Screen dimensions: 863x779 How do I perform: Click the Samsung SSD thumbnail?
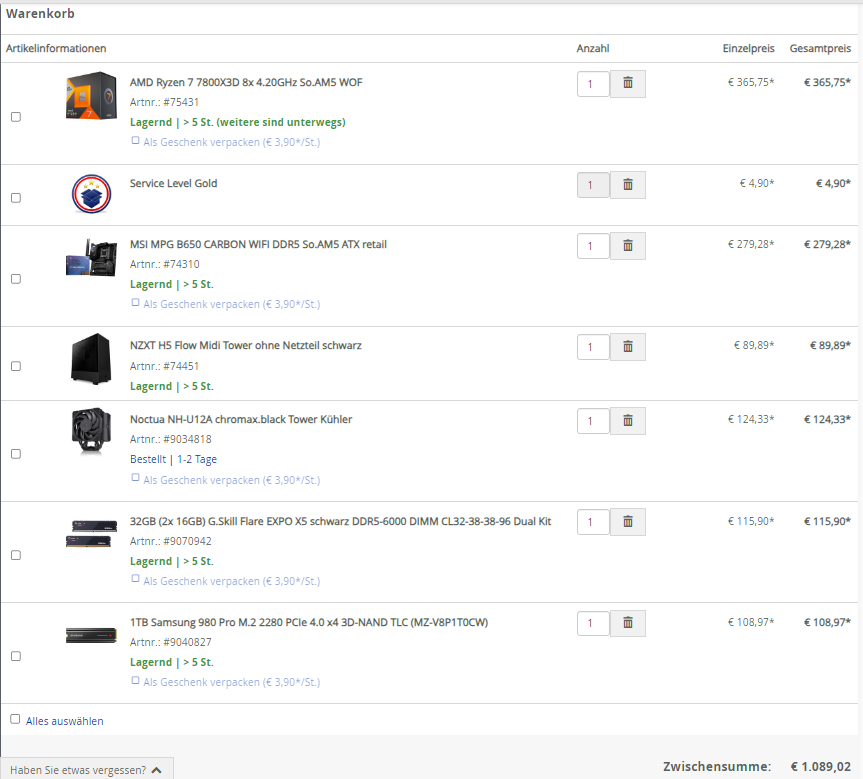(91, 635)
